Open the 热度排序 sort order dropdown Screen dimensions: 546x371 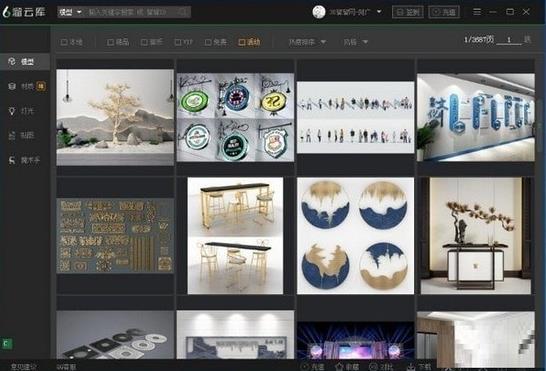point(307,42)
